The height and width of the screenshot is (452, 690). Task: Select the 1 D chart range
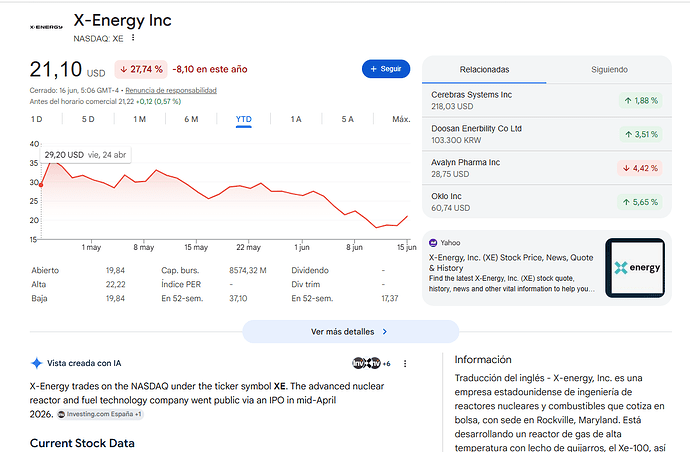coord(37,119)
